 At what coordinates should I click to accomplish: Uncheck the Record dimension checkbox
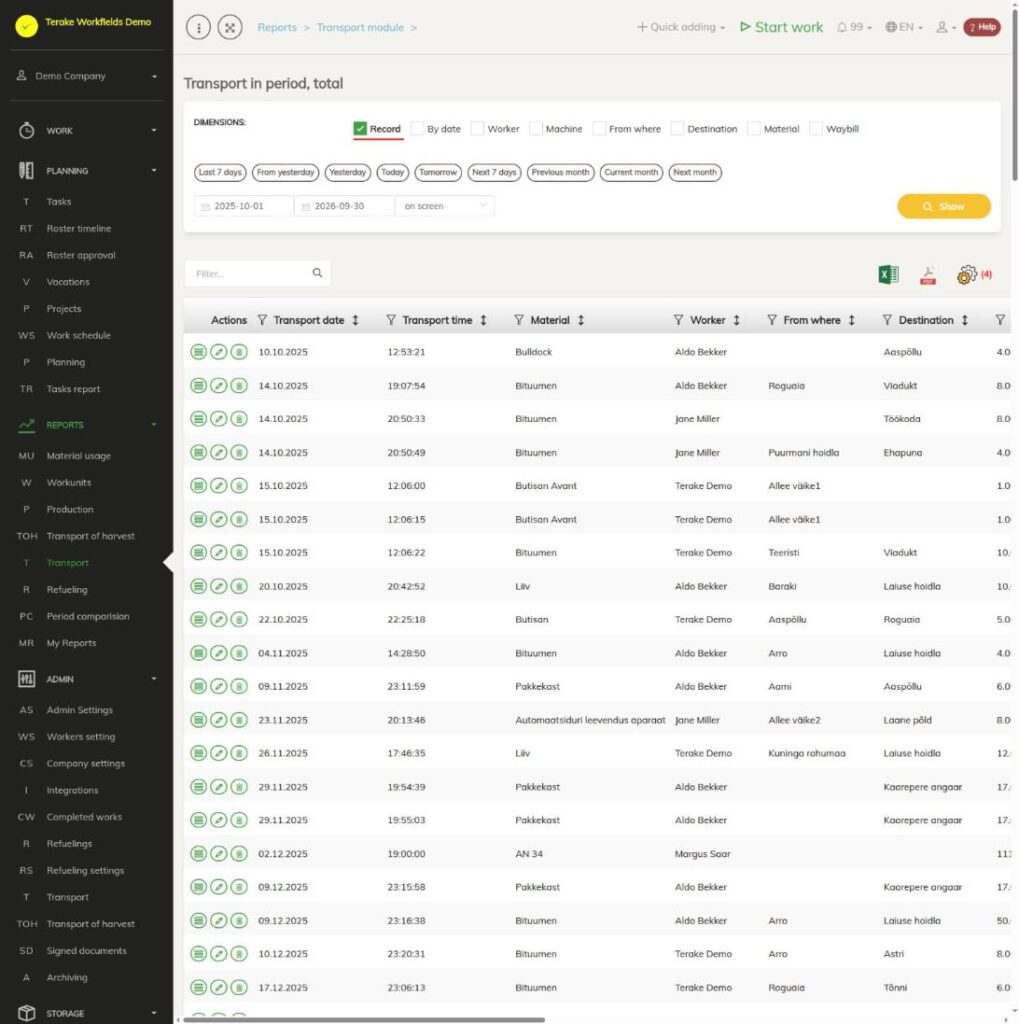[360, 129]
